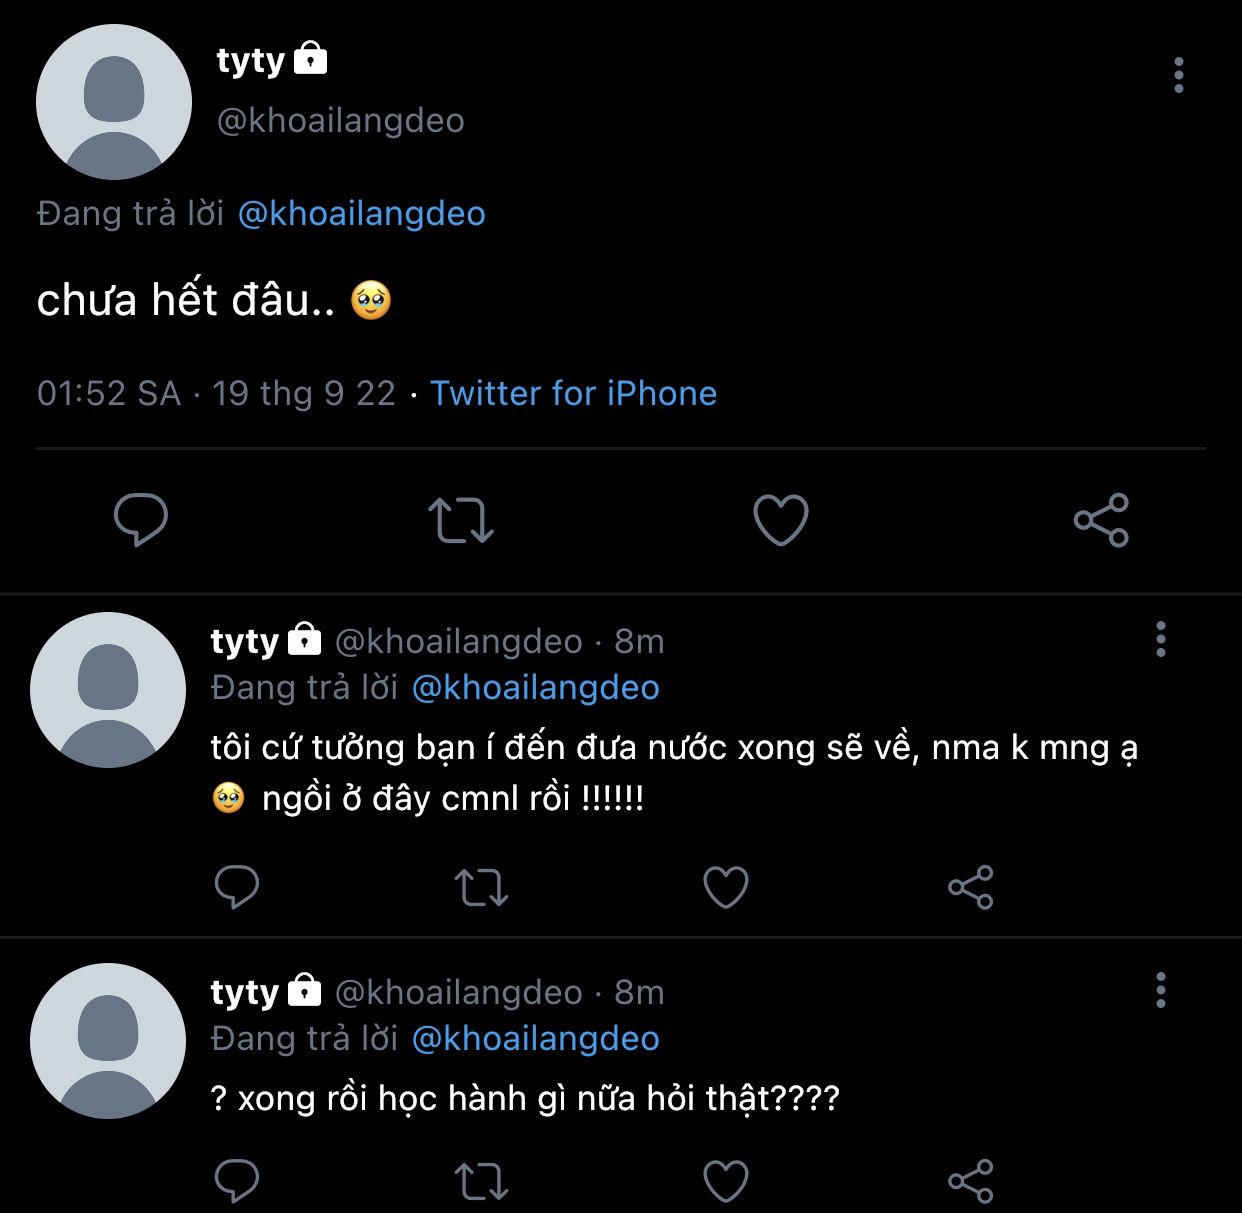Viewport: 1242px width, 1213px height.
Task: Share the "xong rồi học hành" tweet
Action: point(970,1182)
